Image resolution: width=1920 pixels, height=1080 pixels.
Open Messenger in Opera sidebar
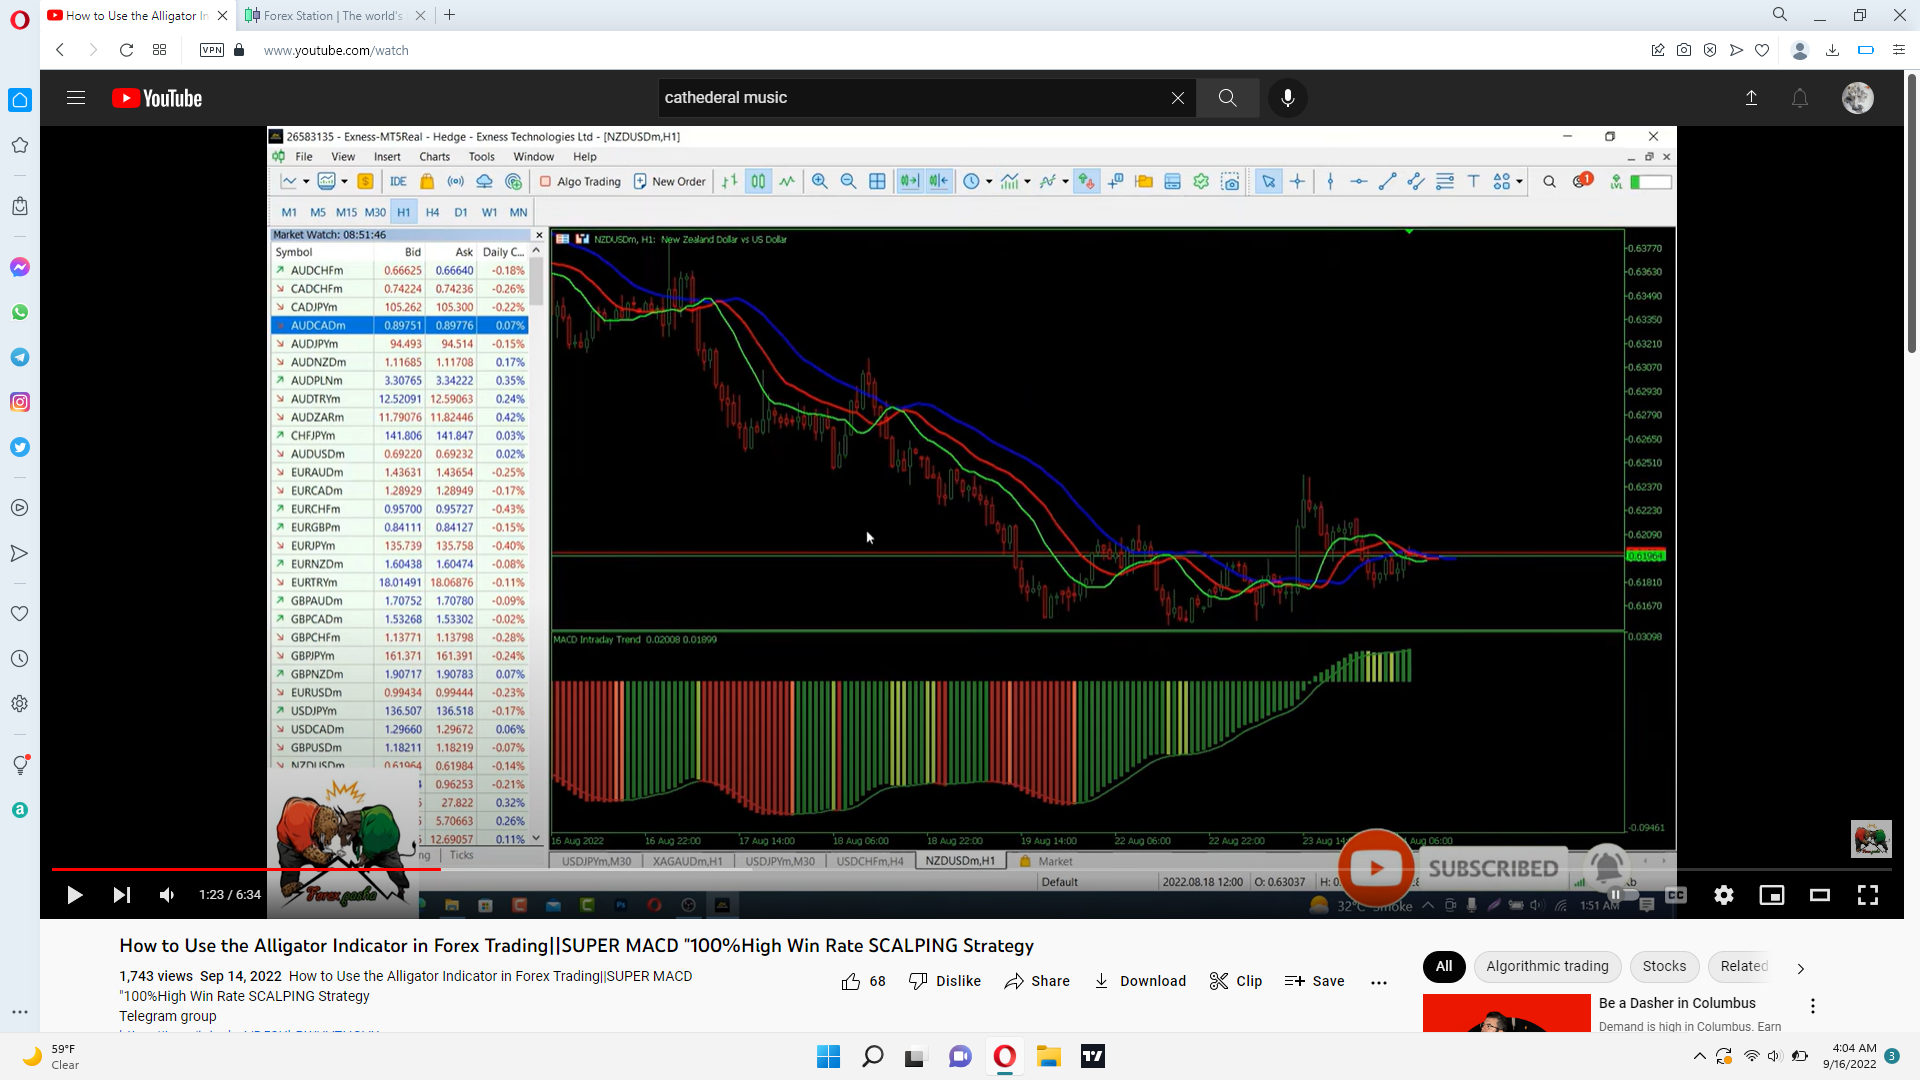20,267
